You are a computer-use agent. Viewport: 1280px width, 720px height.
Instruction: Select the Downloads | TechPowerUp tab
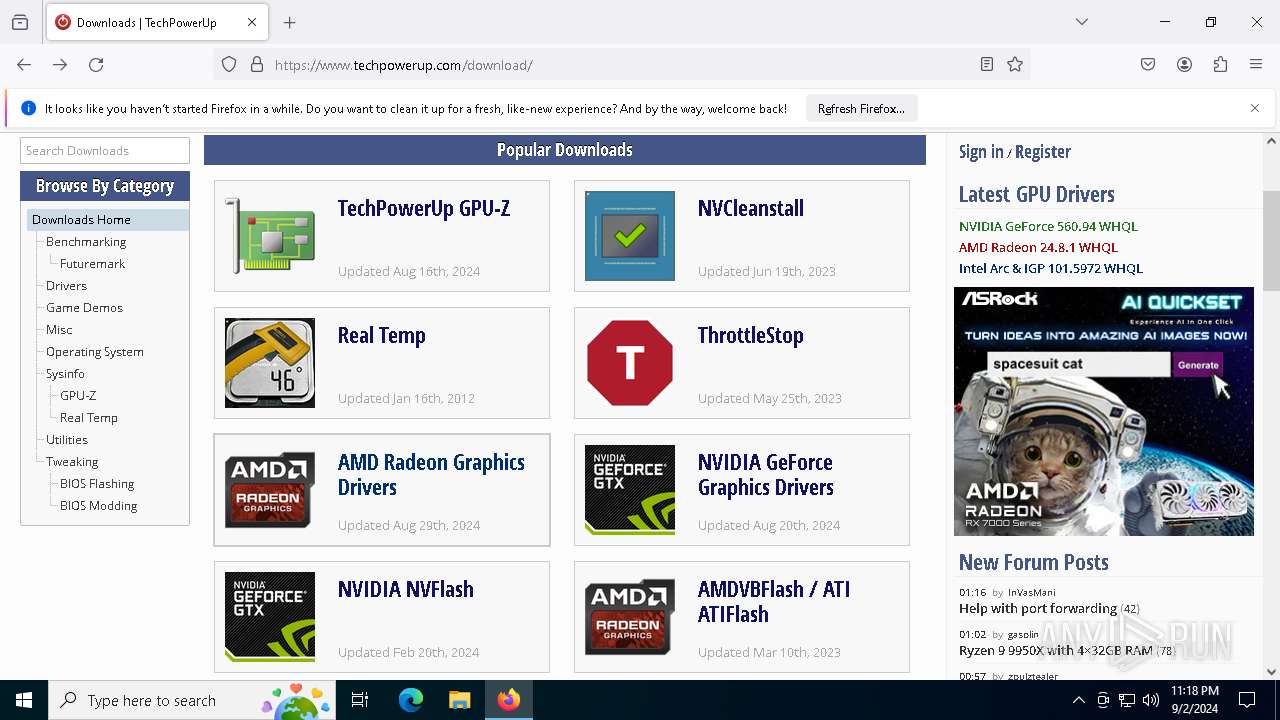(x=157, y=22)
